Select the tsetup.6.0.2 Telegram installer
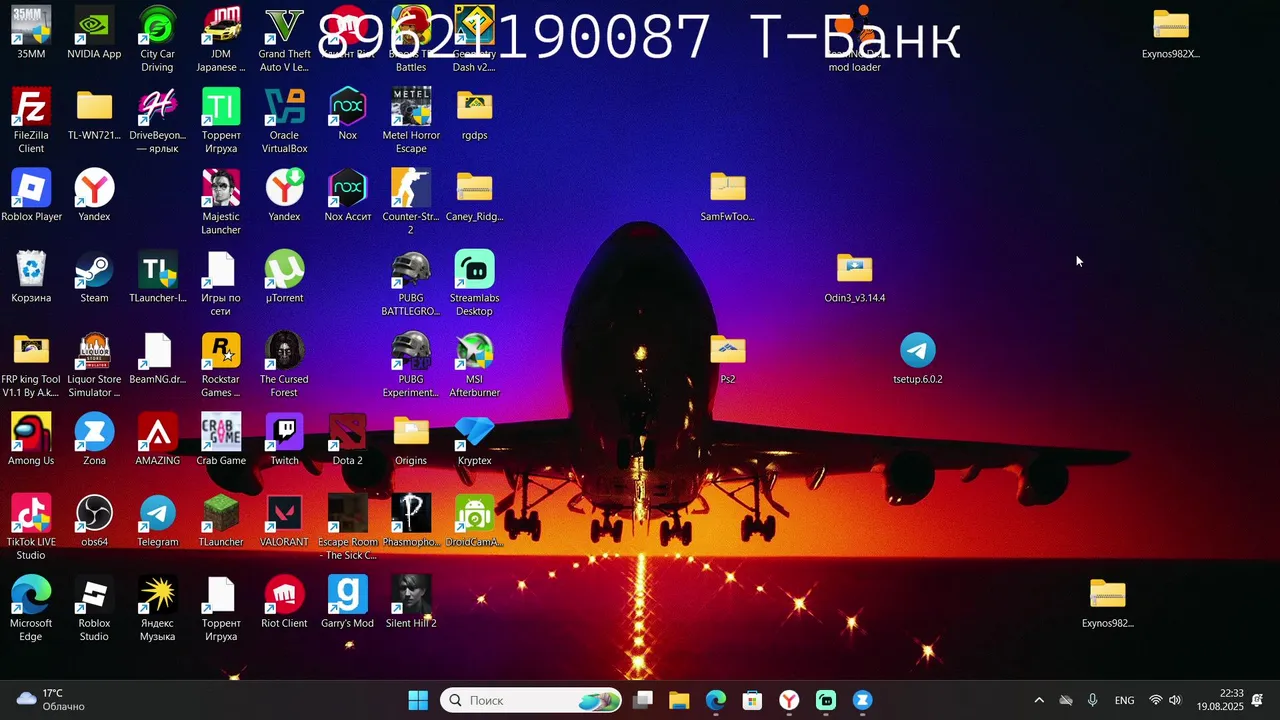 [918, 358]
